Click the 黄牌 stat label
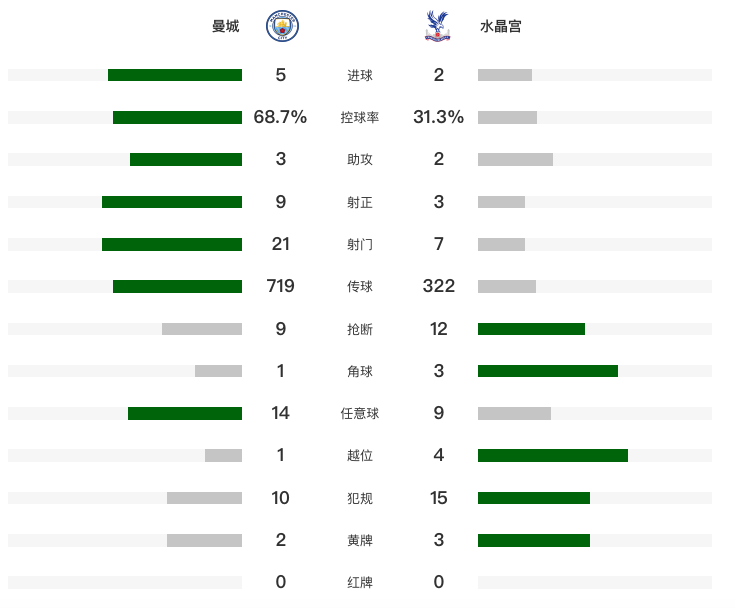Viewport: 735px width, 608px height. tap(360, 540)
